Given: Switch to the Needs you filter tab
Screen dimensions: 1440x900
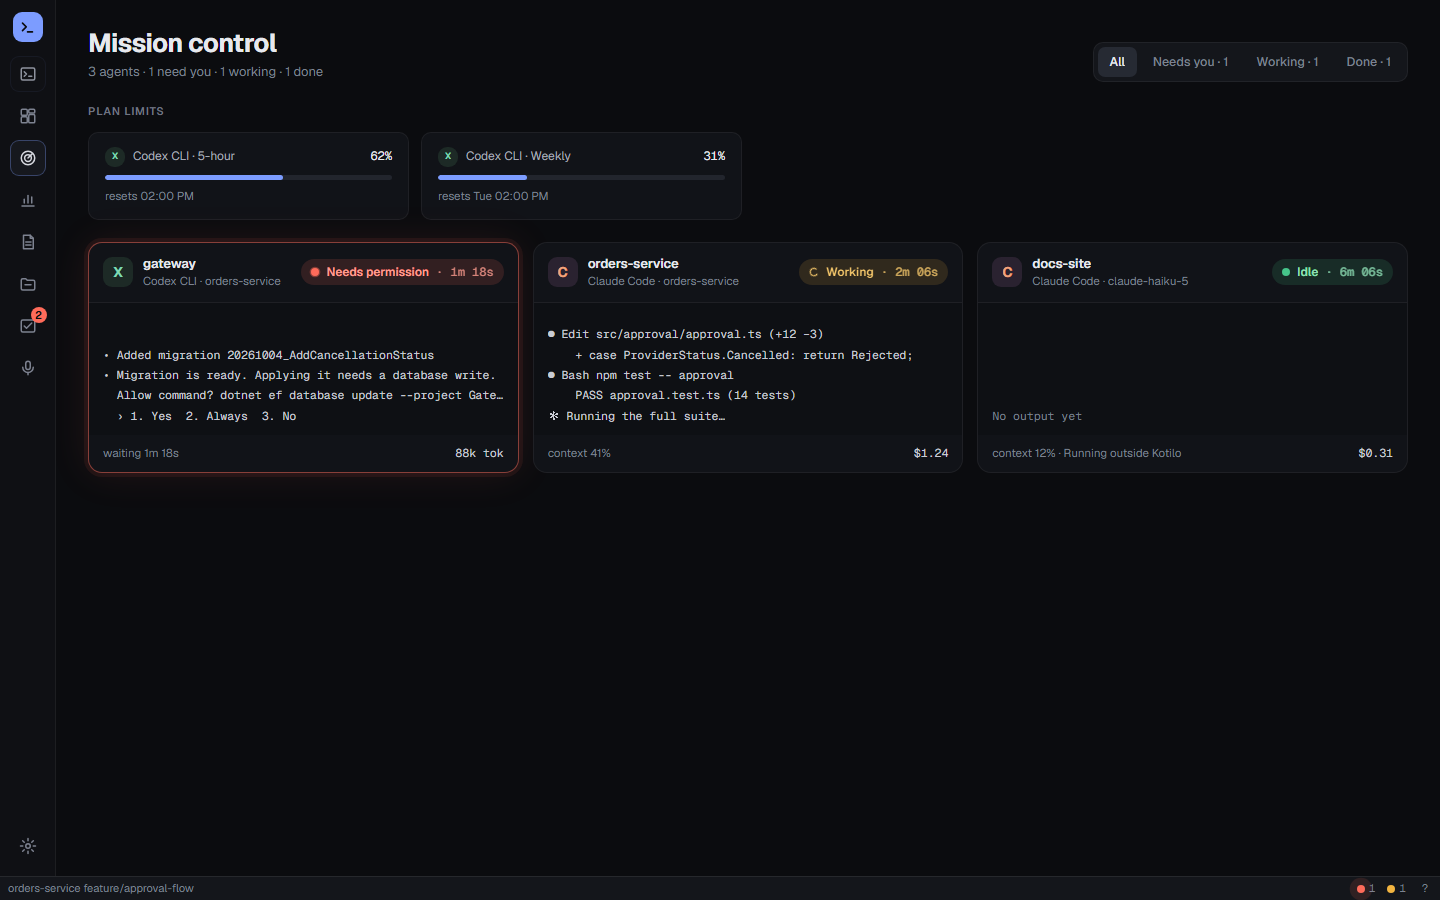Looking at the screenshot, I should coord(1190,62).
